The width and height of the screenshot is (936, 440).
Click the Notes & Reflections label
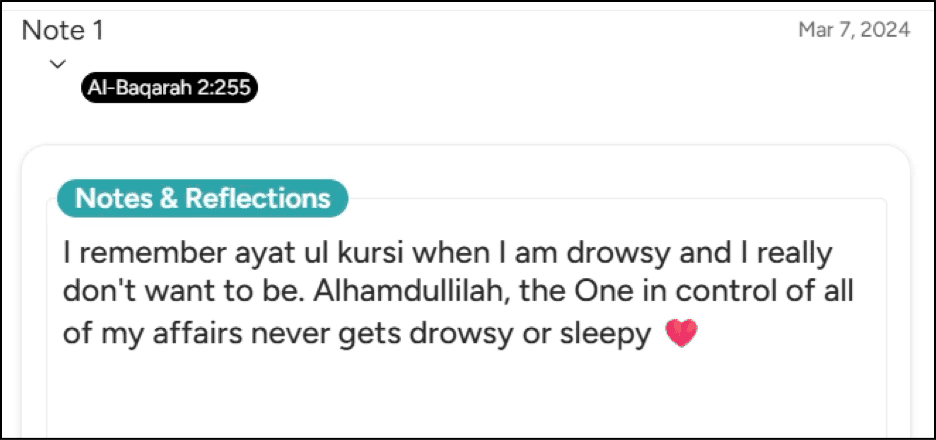click(202, 198)
